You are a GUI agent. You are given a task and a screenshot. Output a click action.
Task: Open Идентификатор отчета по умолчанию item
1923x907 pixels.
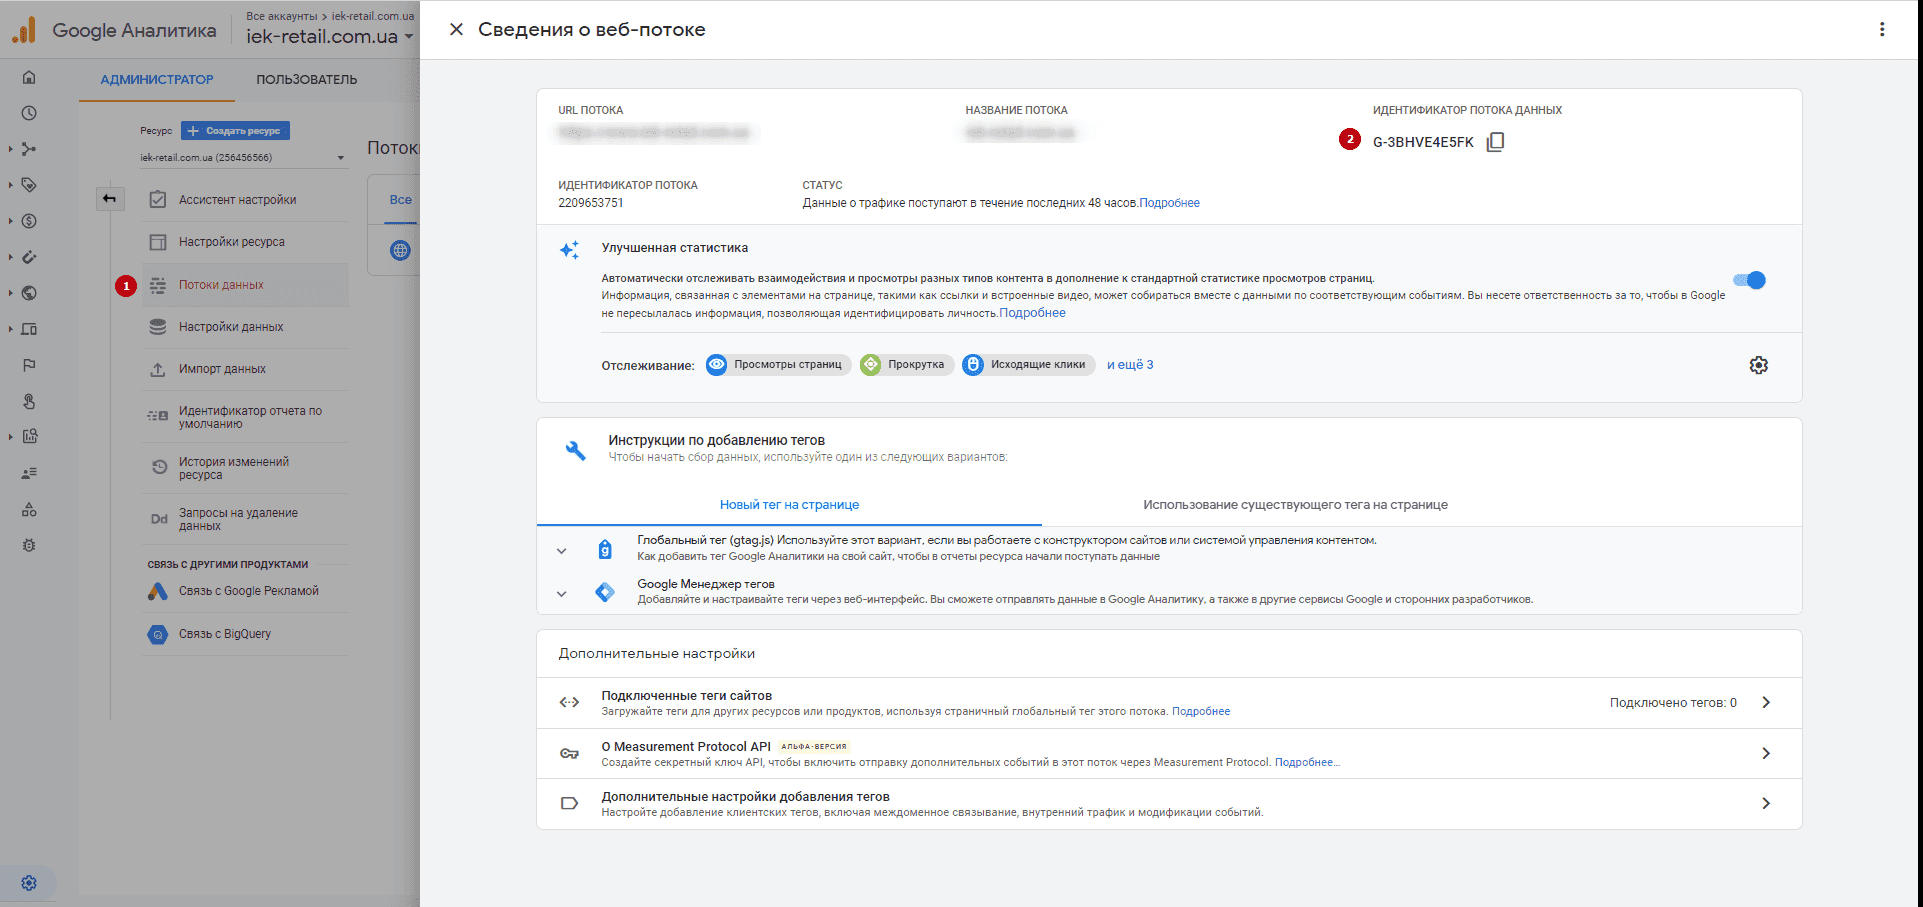[245, 417]
